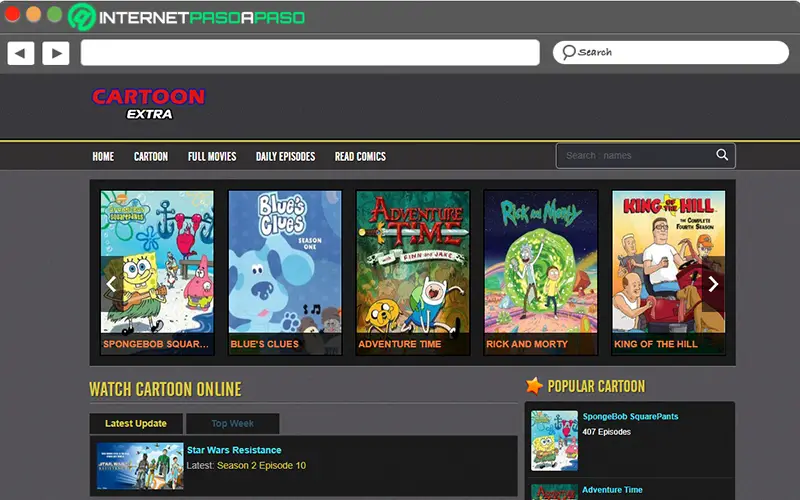Click the Popular Cartoon star icon
800x500 pixels.
534,386
